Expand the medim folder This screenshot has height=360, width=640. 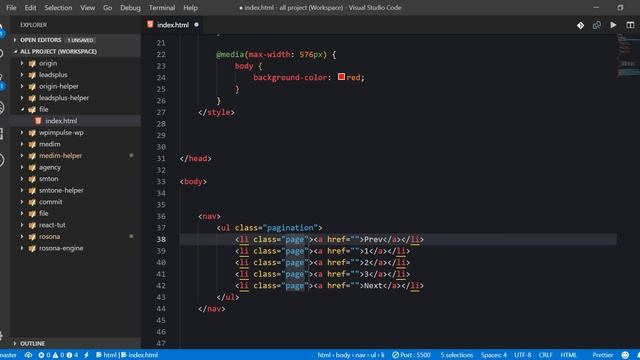(x=22, y=144)
